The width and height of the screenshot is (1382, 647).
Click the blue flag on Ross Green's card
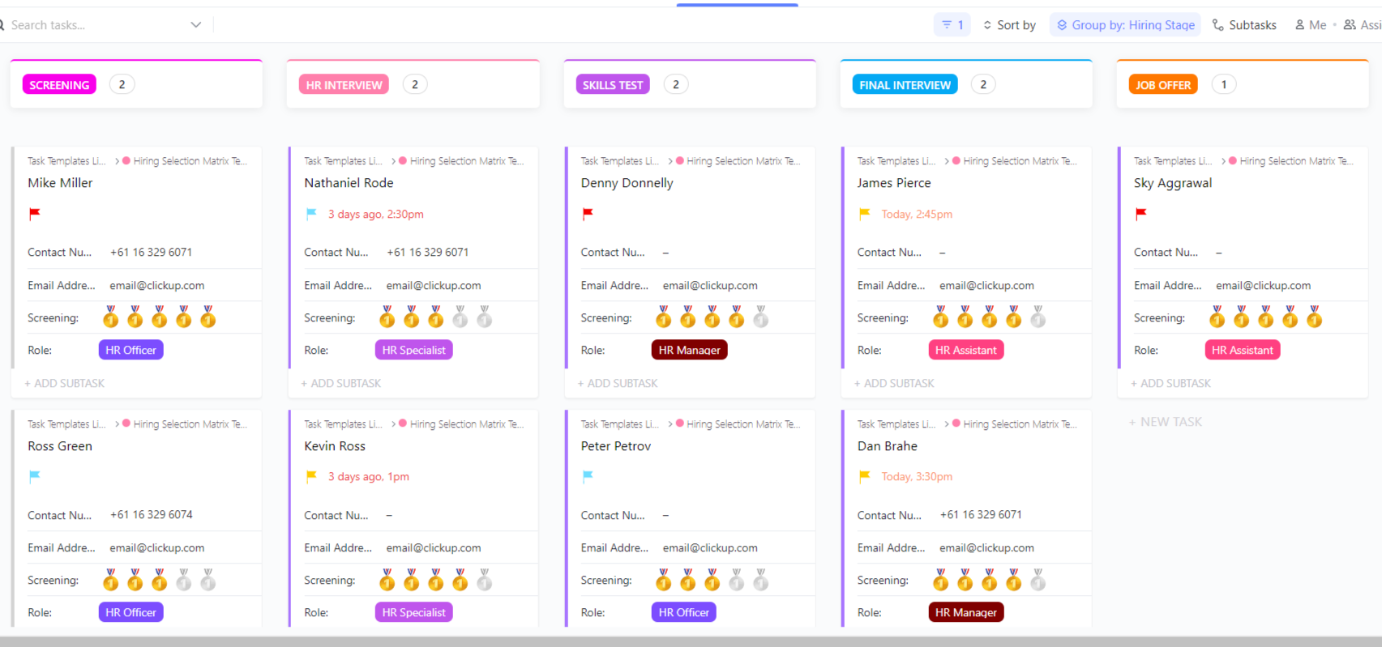tap(33, 477)
